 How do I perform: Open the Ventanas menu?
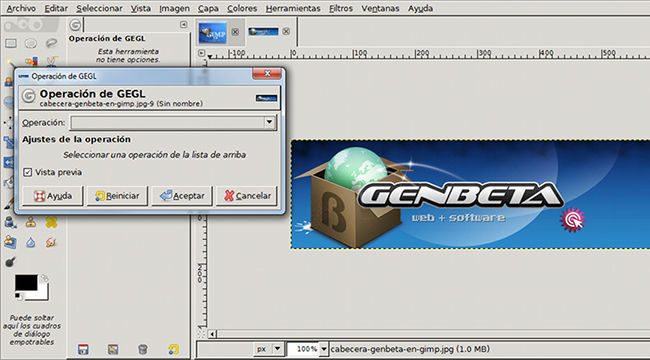(380, 8)
